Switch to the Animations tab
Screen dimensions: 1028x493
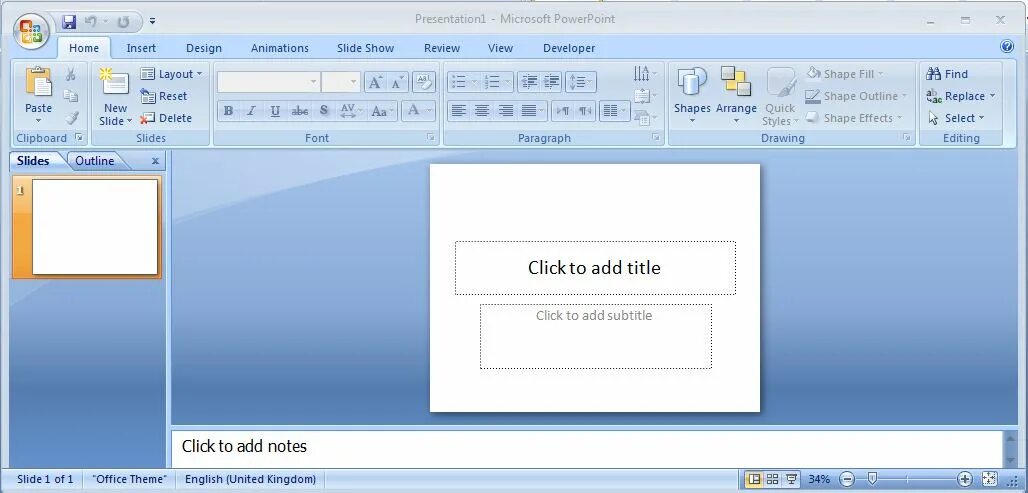pyautogui.click(x=280, y=48)
